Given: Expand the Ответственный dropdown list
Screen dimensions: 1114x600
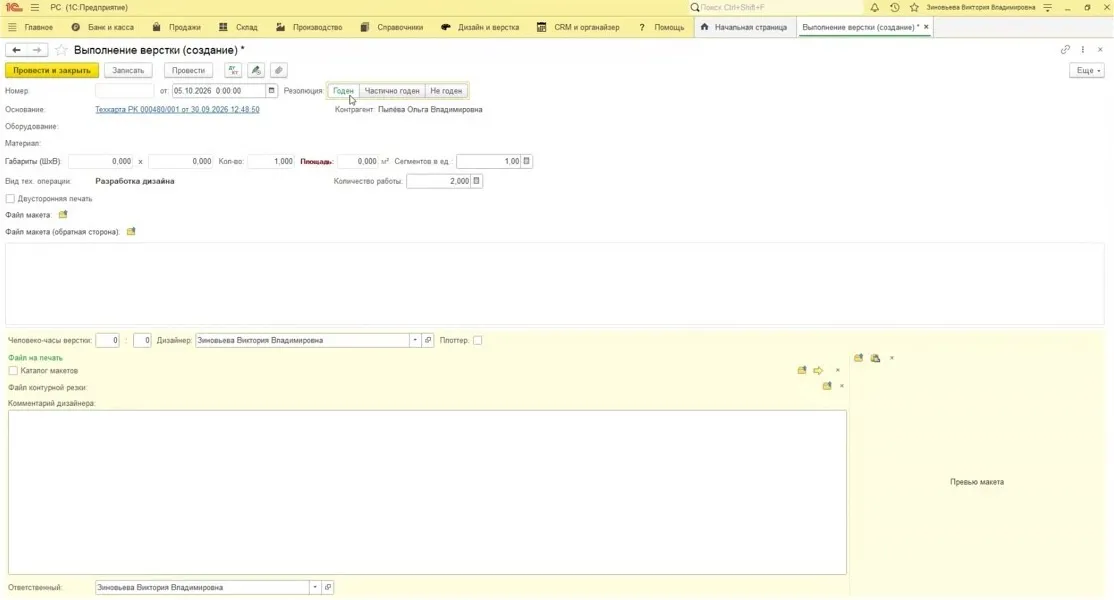Looking at the screenshot, I should click(x=315, y=587).
